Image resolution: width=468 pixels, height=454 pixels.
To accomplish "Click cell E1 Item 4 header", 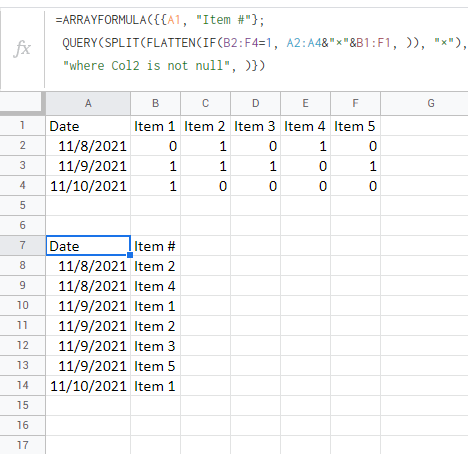I will tap(305, 126).
